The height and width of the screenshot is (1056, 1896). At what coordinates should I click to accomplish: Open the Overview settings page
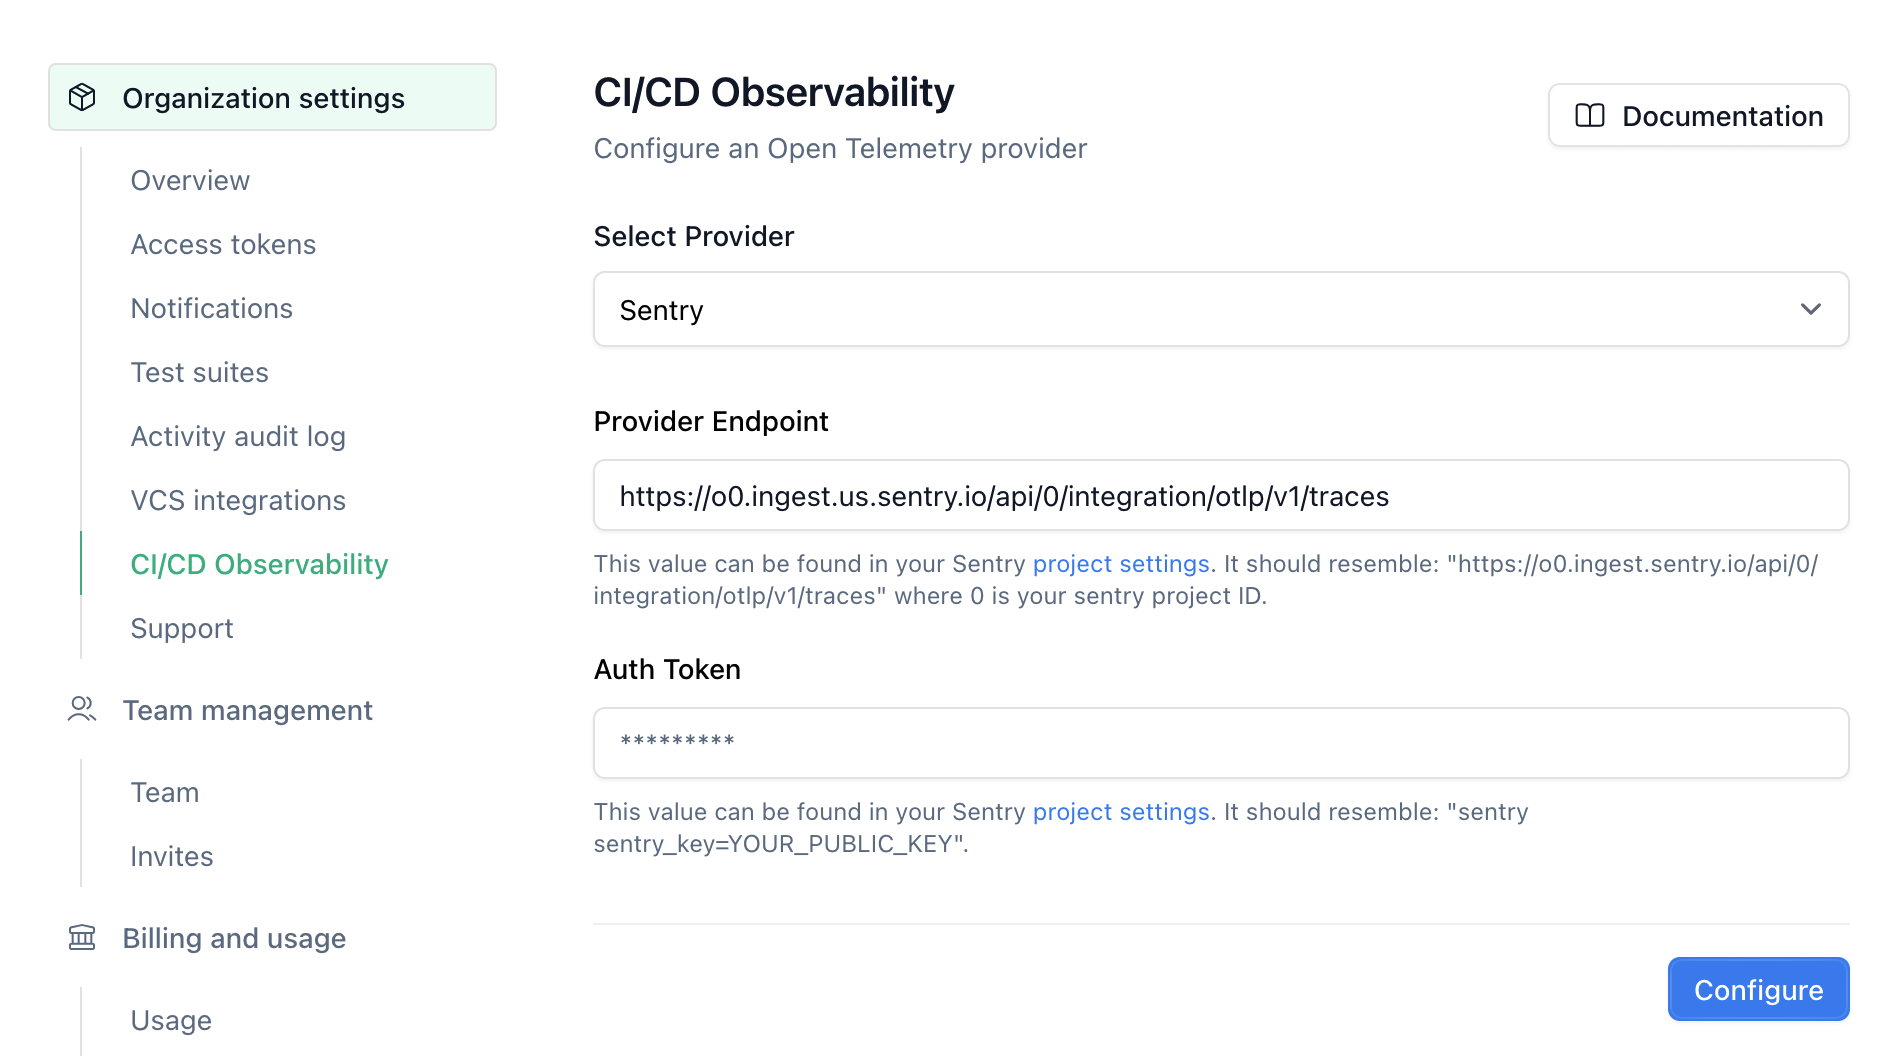click(190, 181)
